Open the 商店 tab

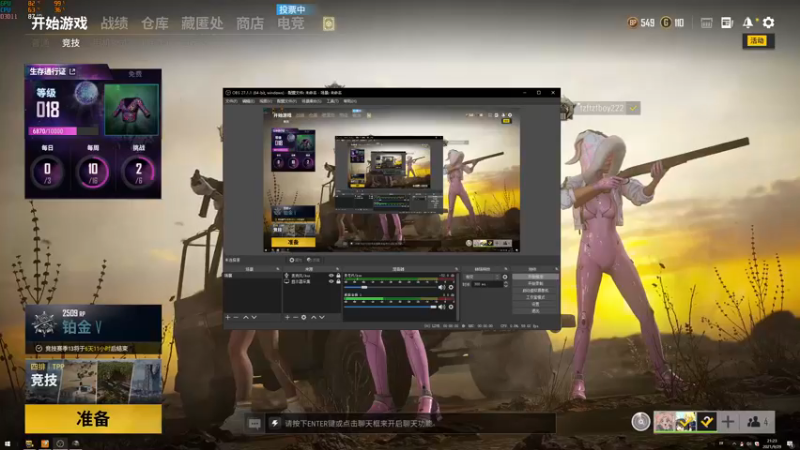250,23
